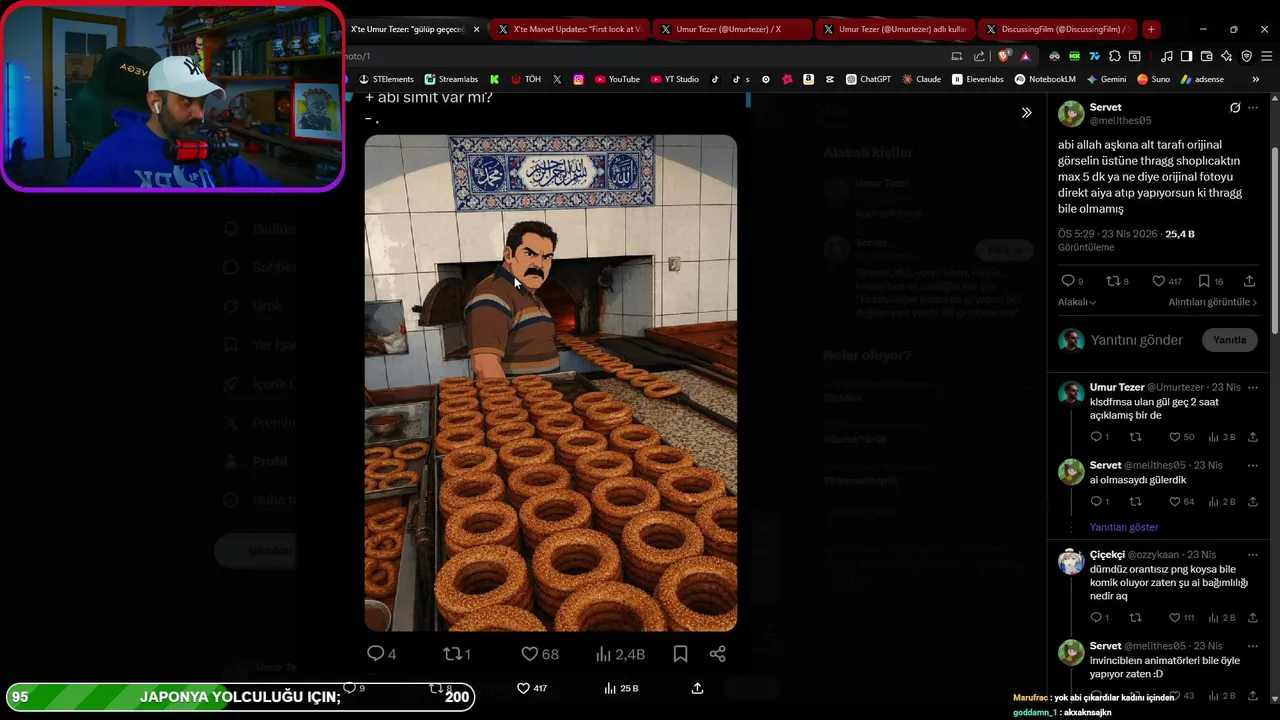Open more options on Servet's main tweet
Screen dimensions: 1280x720
[x=1253, y=108]
